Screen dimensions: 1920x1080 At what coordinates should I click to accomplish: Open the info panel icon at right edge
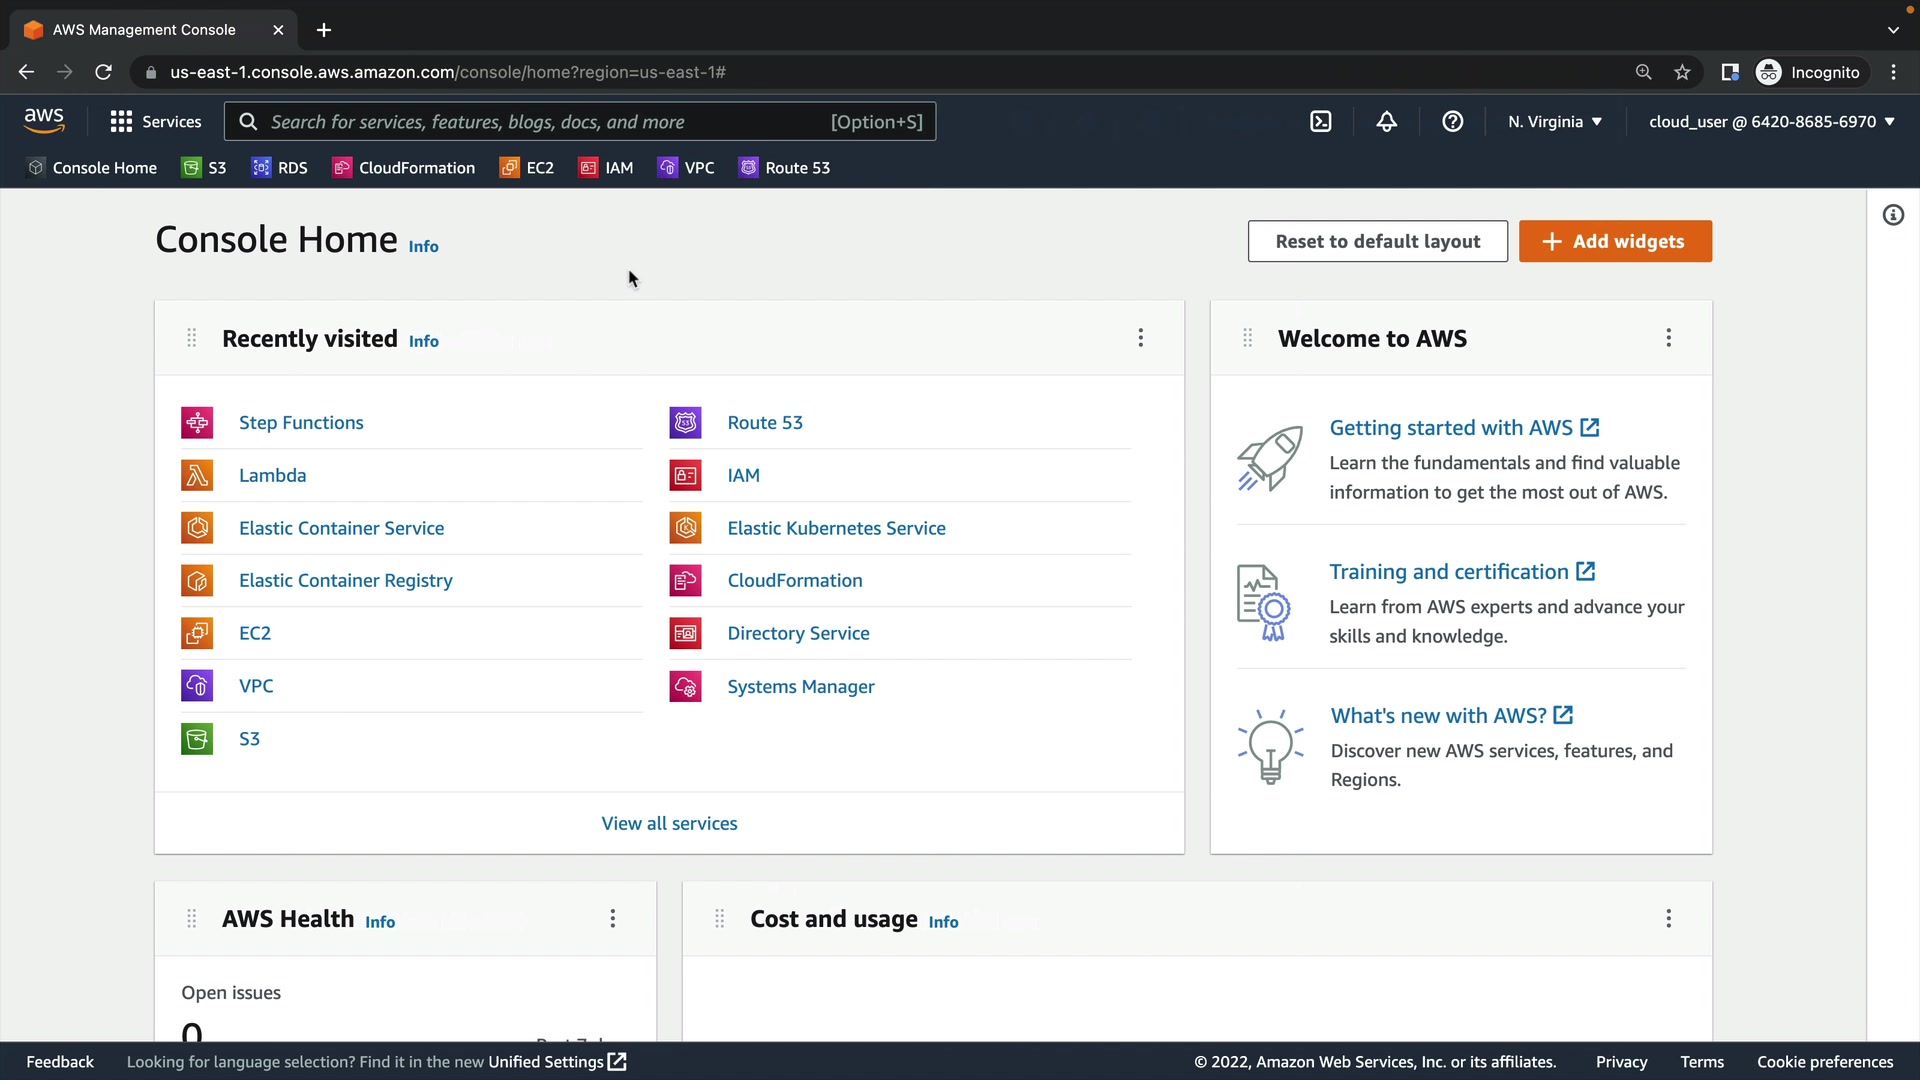click(1893, 215)
